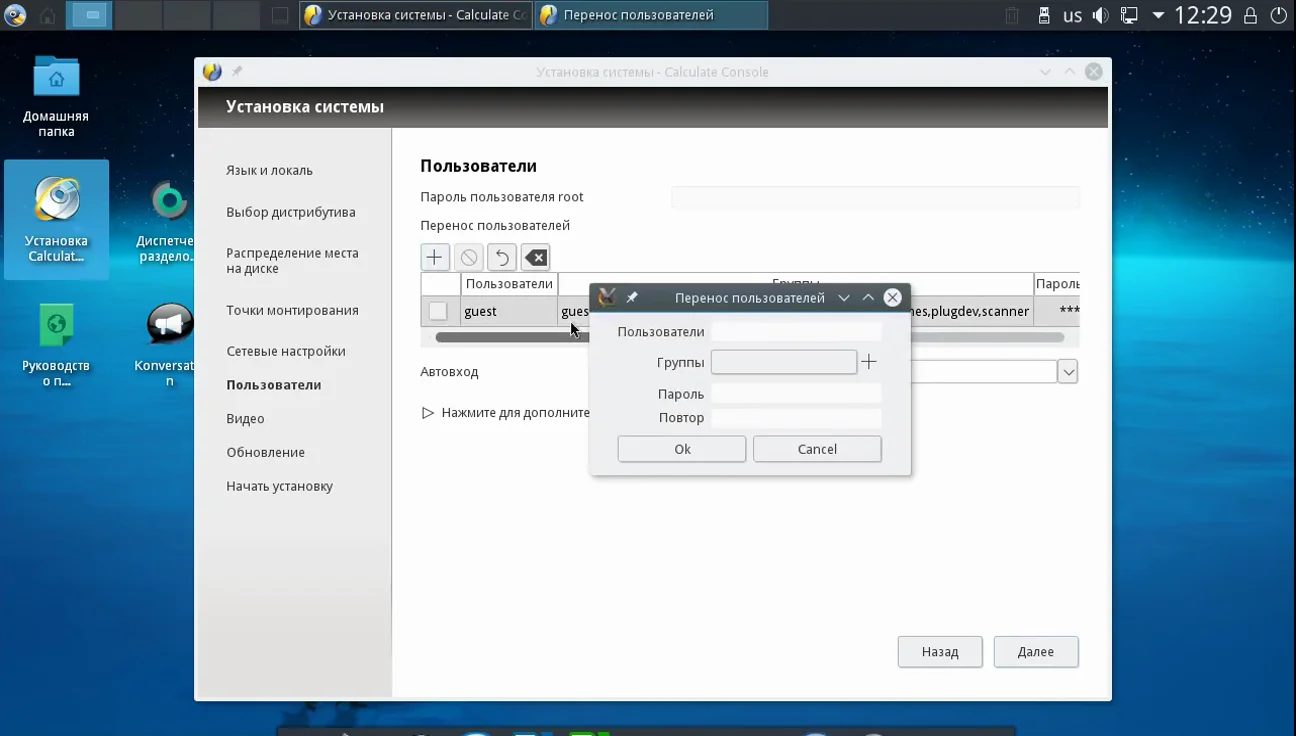Click the clear table backspace icon

[x=536, y=257]
